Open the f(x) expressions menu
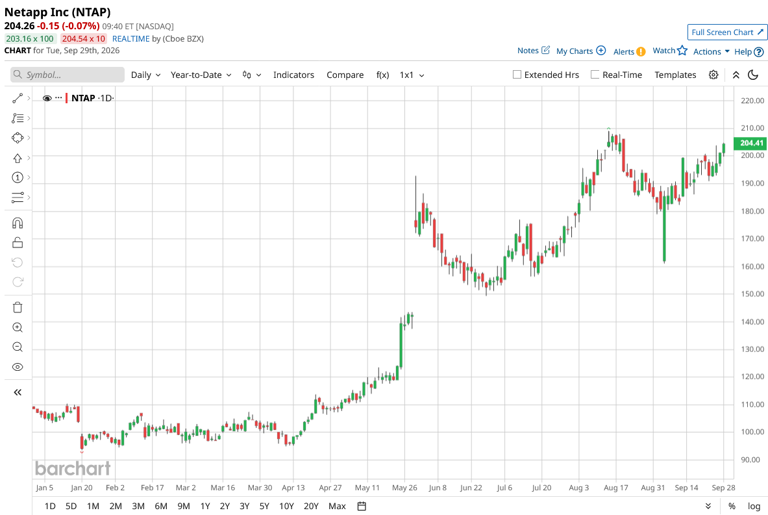Screen dimensions: 768x515 tap(383, 75)
